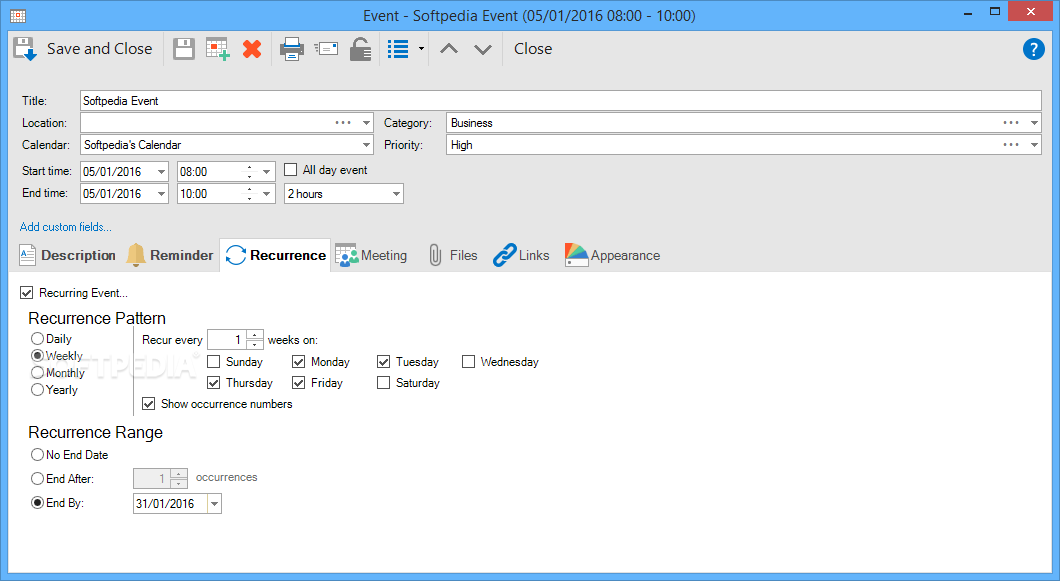The image size is (1060, 581).
Task: Click Save and Close button
Action: tap(83, 49)
